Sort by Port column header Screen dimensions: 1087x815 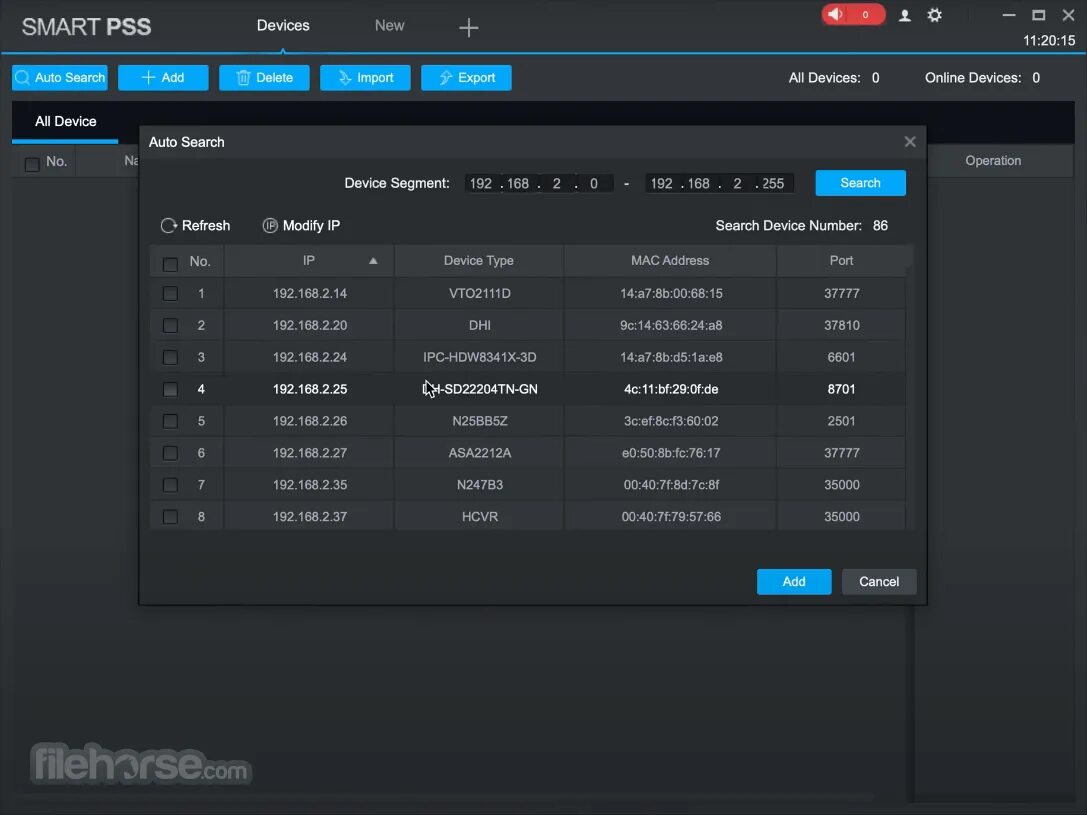[x=842, y=261]
